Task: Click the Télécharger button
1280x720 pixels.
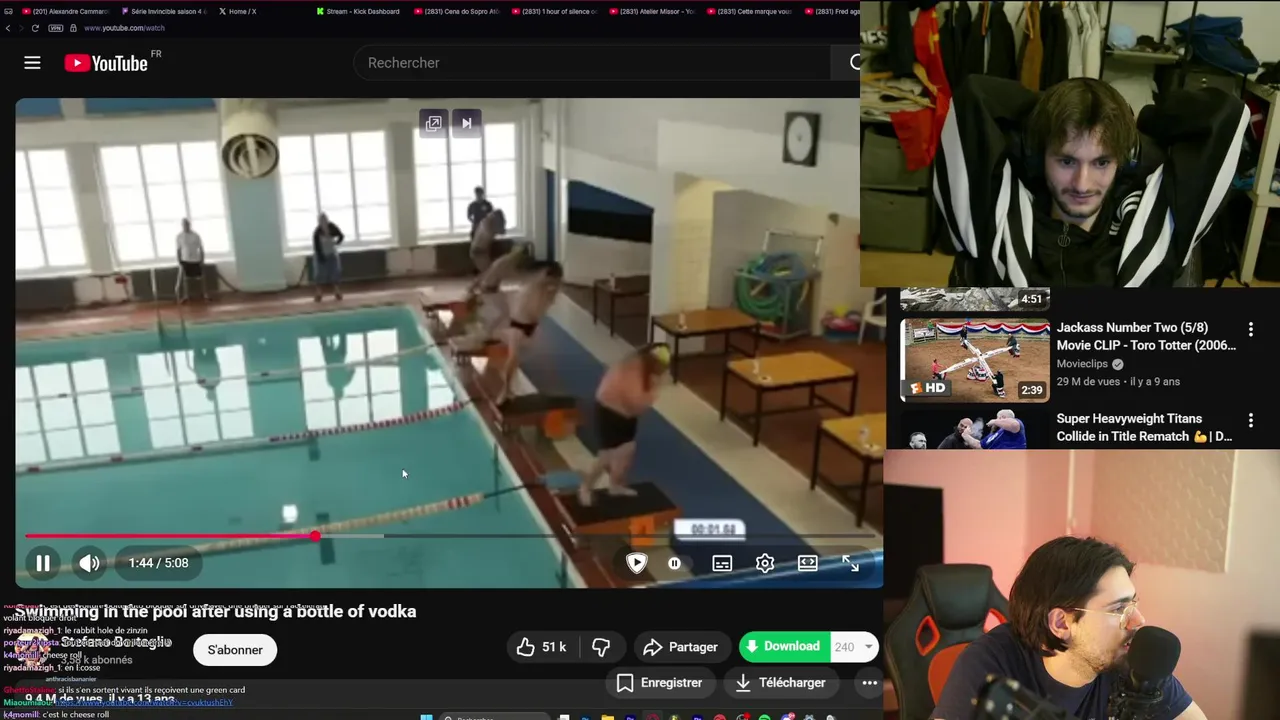Action: click(x=780, y=683)
